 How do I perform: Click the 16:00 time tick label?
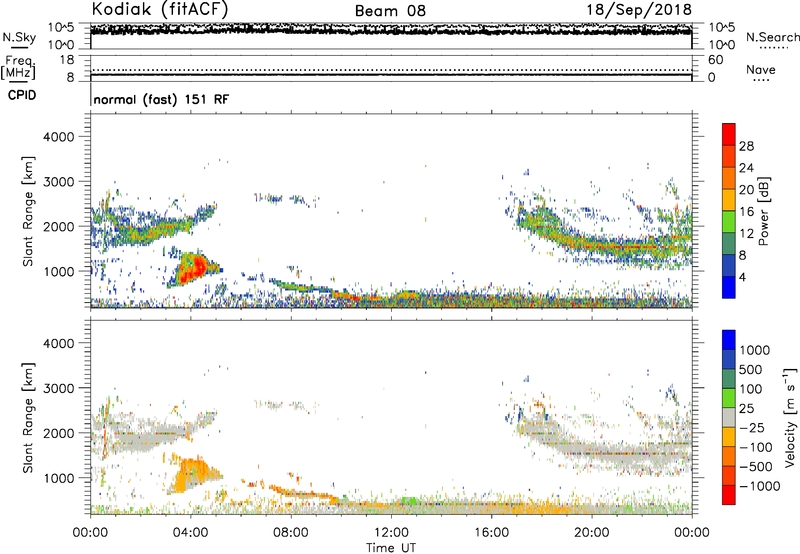tap(491, 533)
